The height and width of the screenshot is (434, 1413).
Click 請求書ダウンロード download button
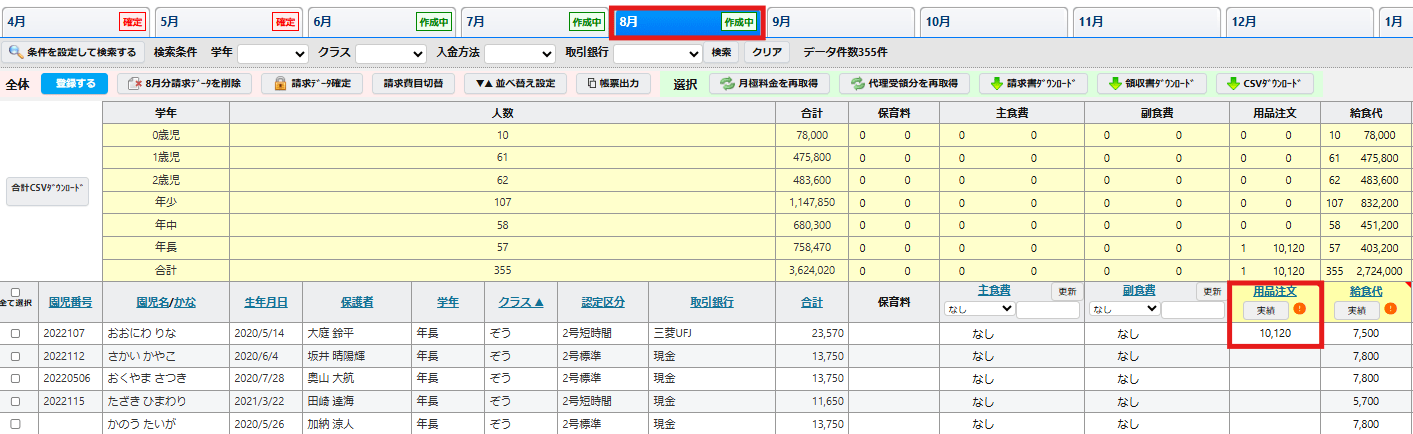tap(1032, 84)
